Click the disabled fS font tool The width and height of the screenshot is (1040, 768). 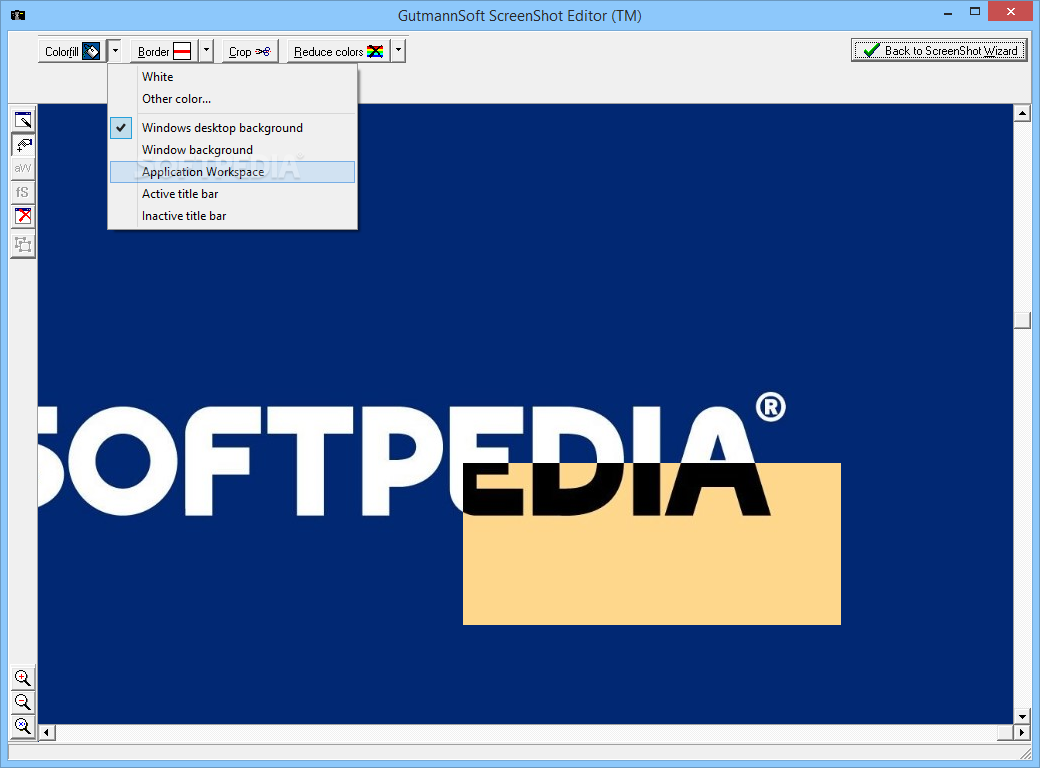(23, 192)
